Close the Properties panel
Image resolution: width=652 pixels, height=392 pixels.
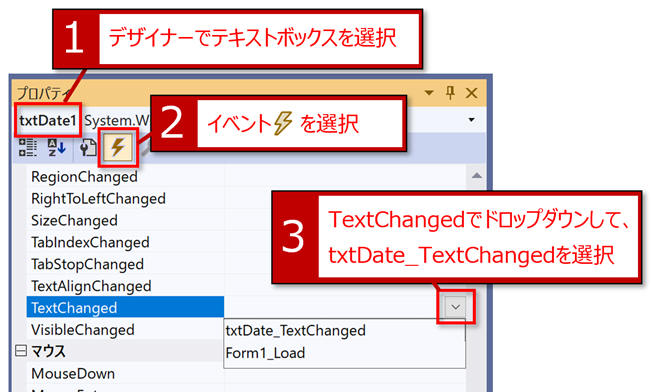pyautogui.click(x=472, y=92)
